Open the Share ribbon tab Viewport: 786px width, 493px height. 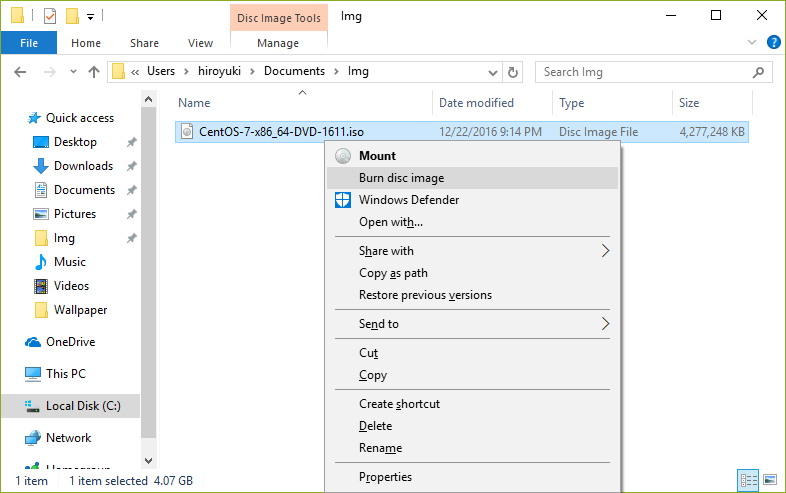[x=144, y=43]
